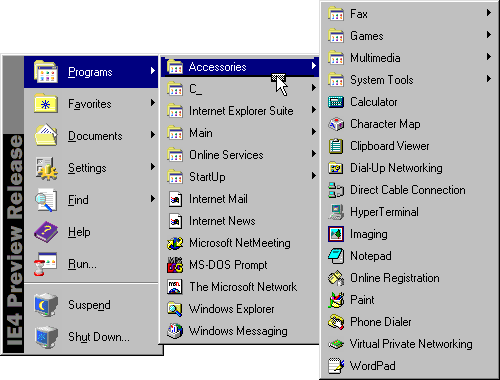Click Run... in the Start menu
Screen dimensions: 500x380
(x=91, y=264)
